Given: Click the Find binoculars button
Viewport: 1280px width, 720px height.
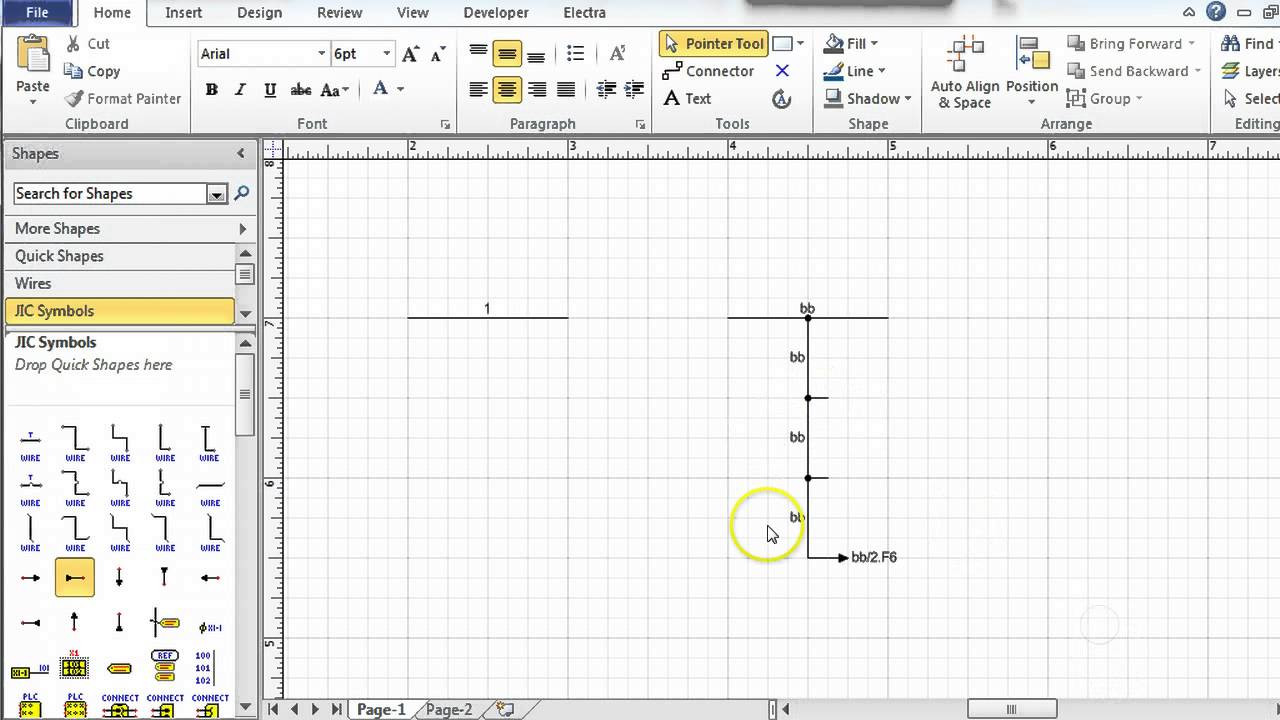Looking at the screenshot, I should (1248, 44).
